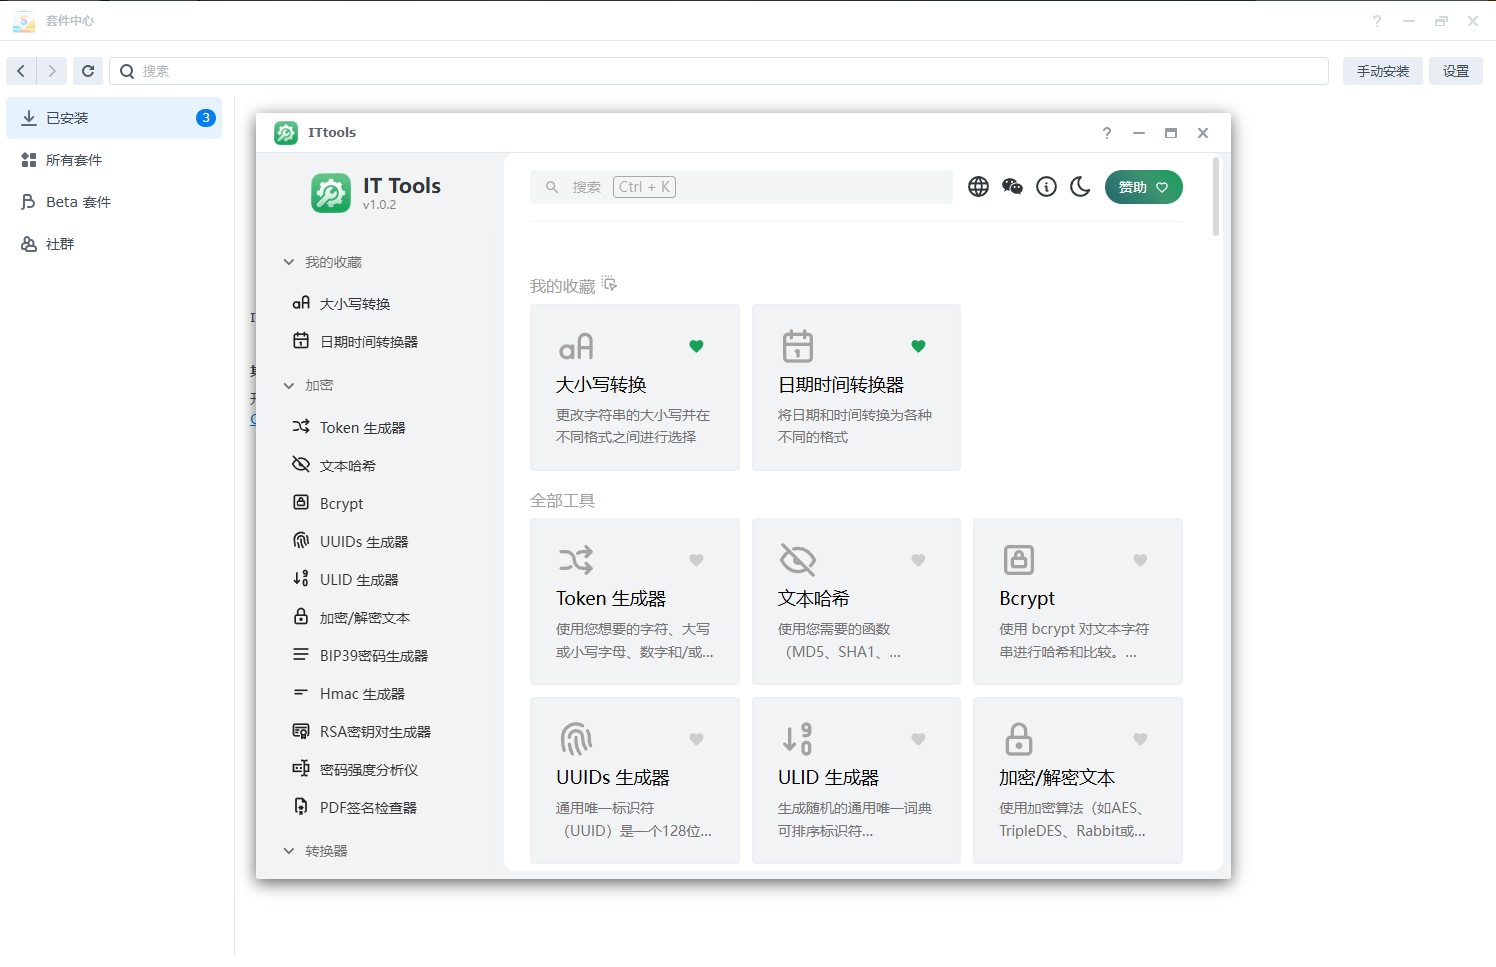Viewport: 1496px width, 967px height.
Task: Select 所有套件 in the left sidebar
Action: coord(74,160)
